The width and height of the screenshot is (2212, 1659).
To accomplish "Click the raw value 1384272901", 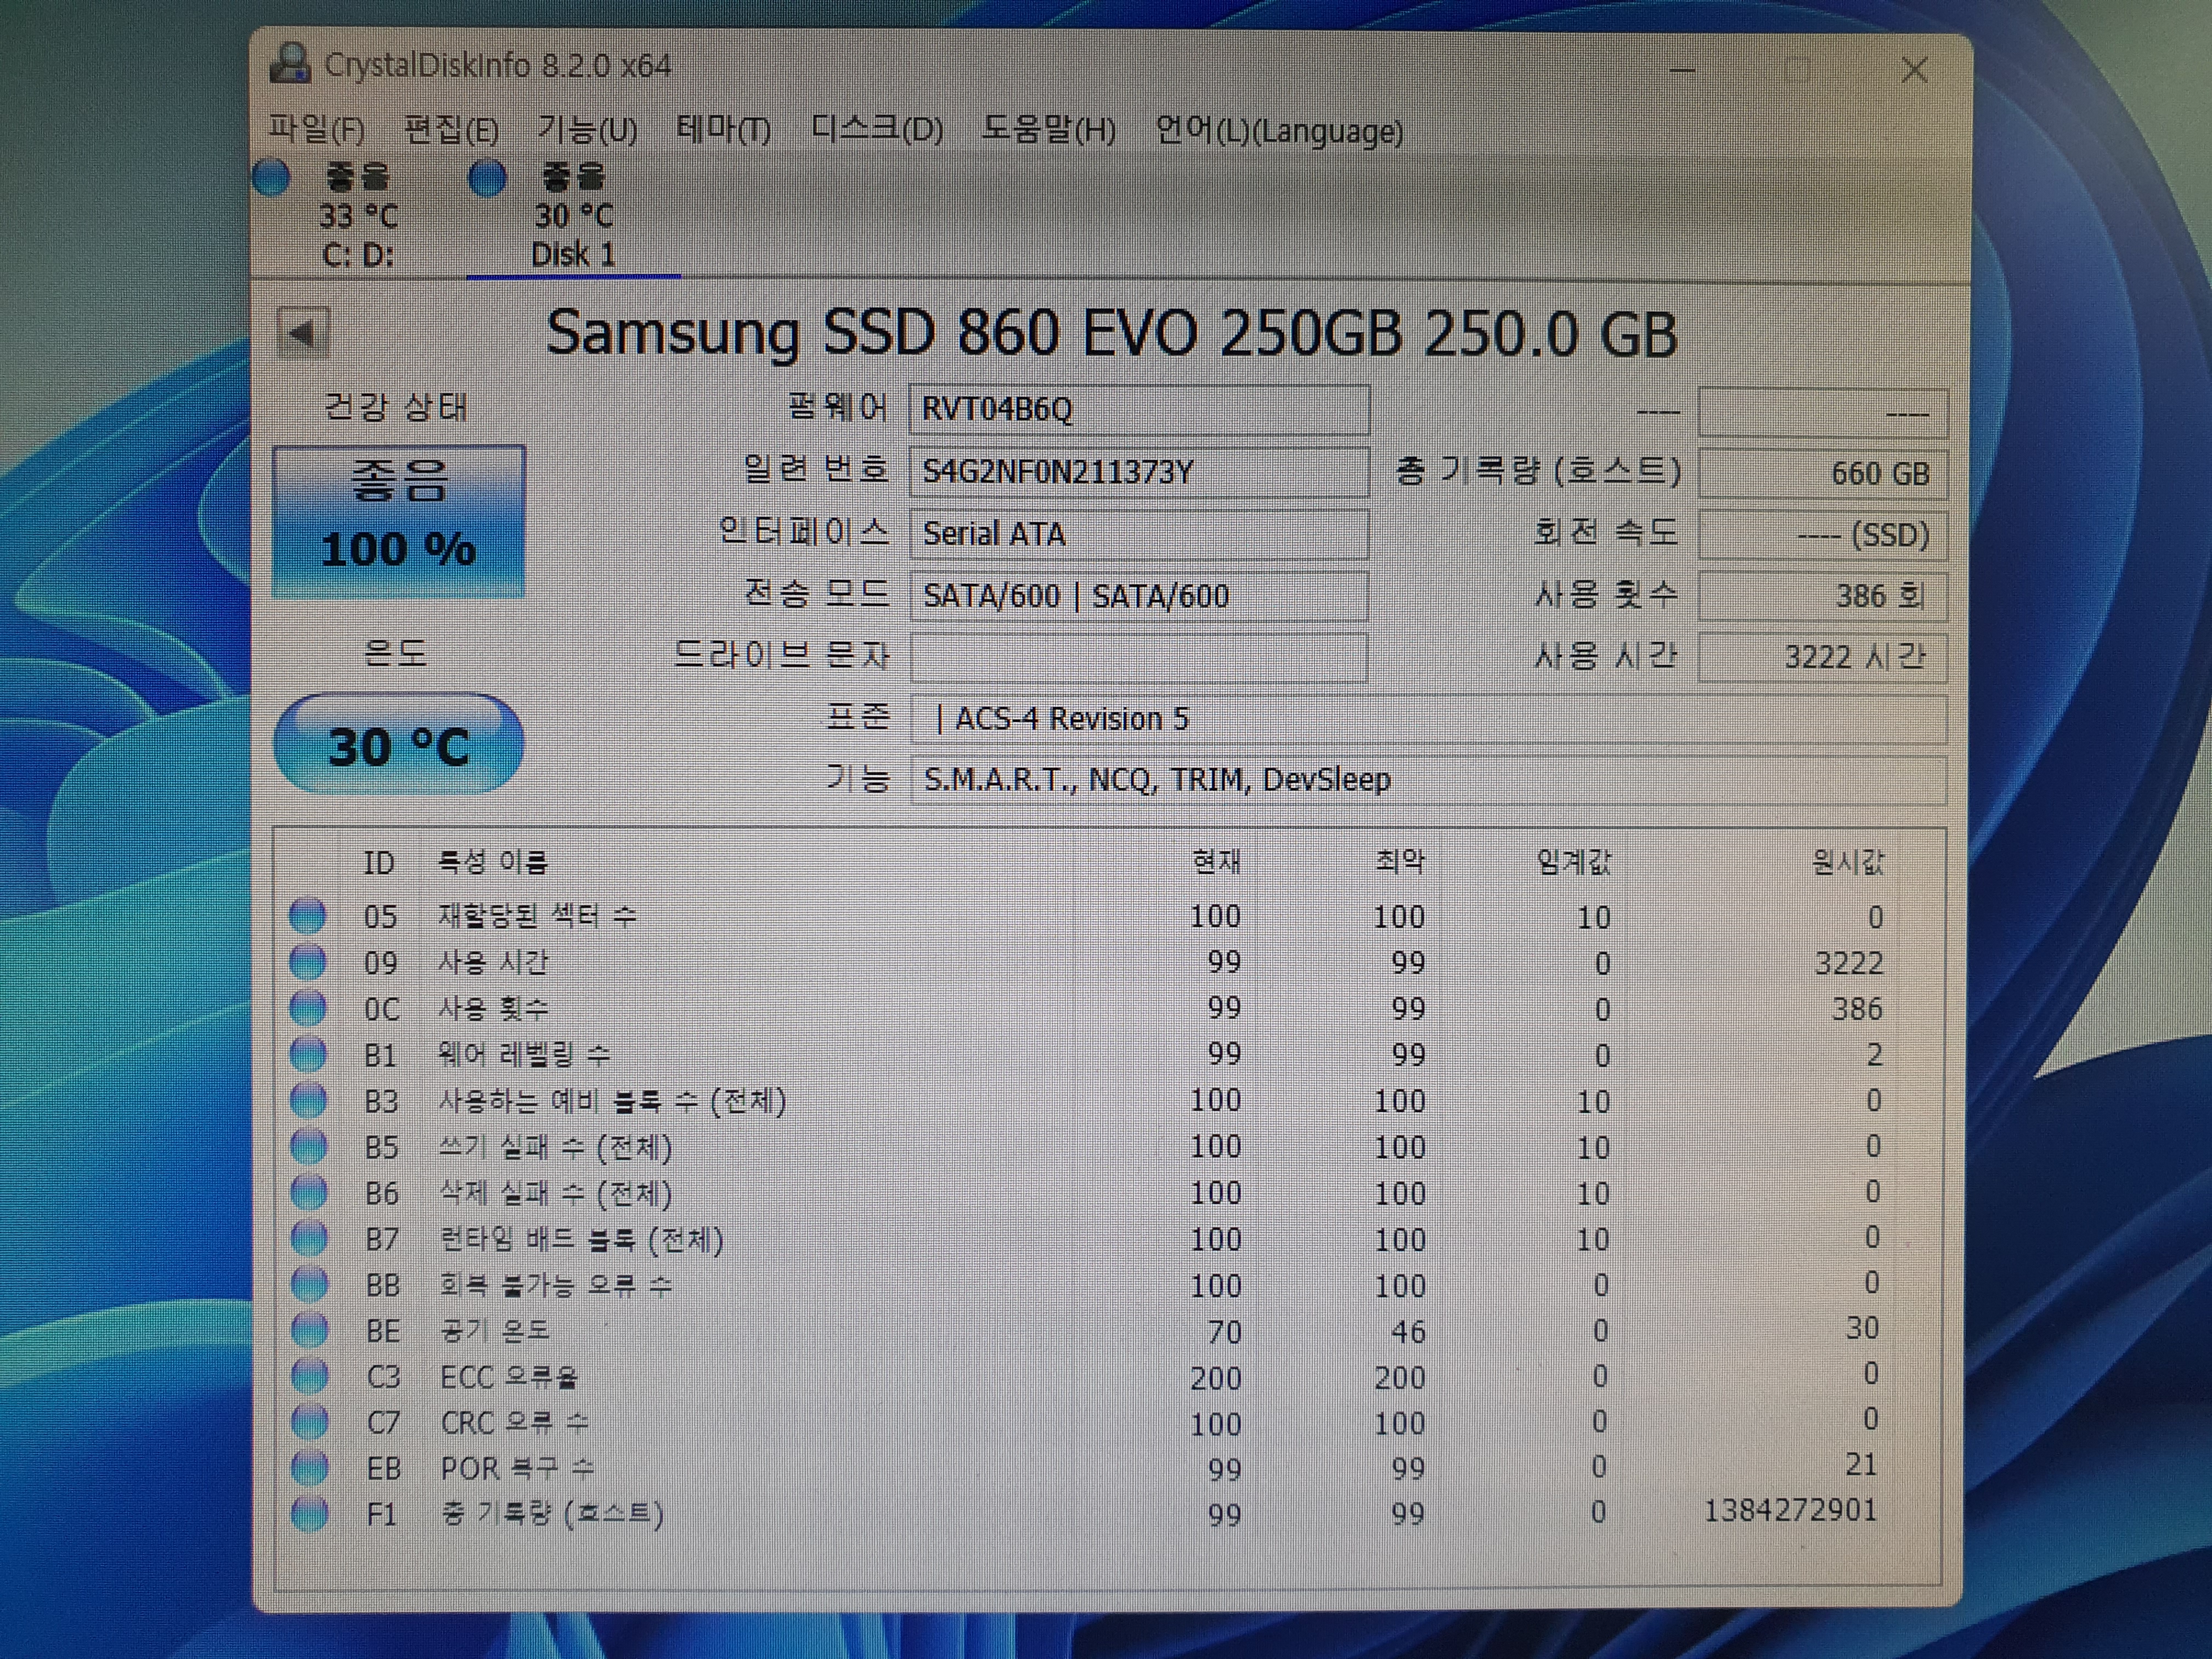I will [x=1790, y=1510].
